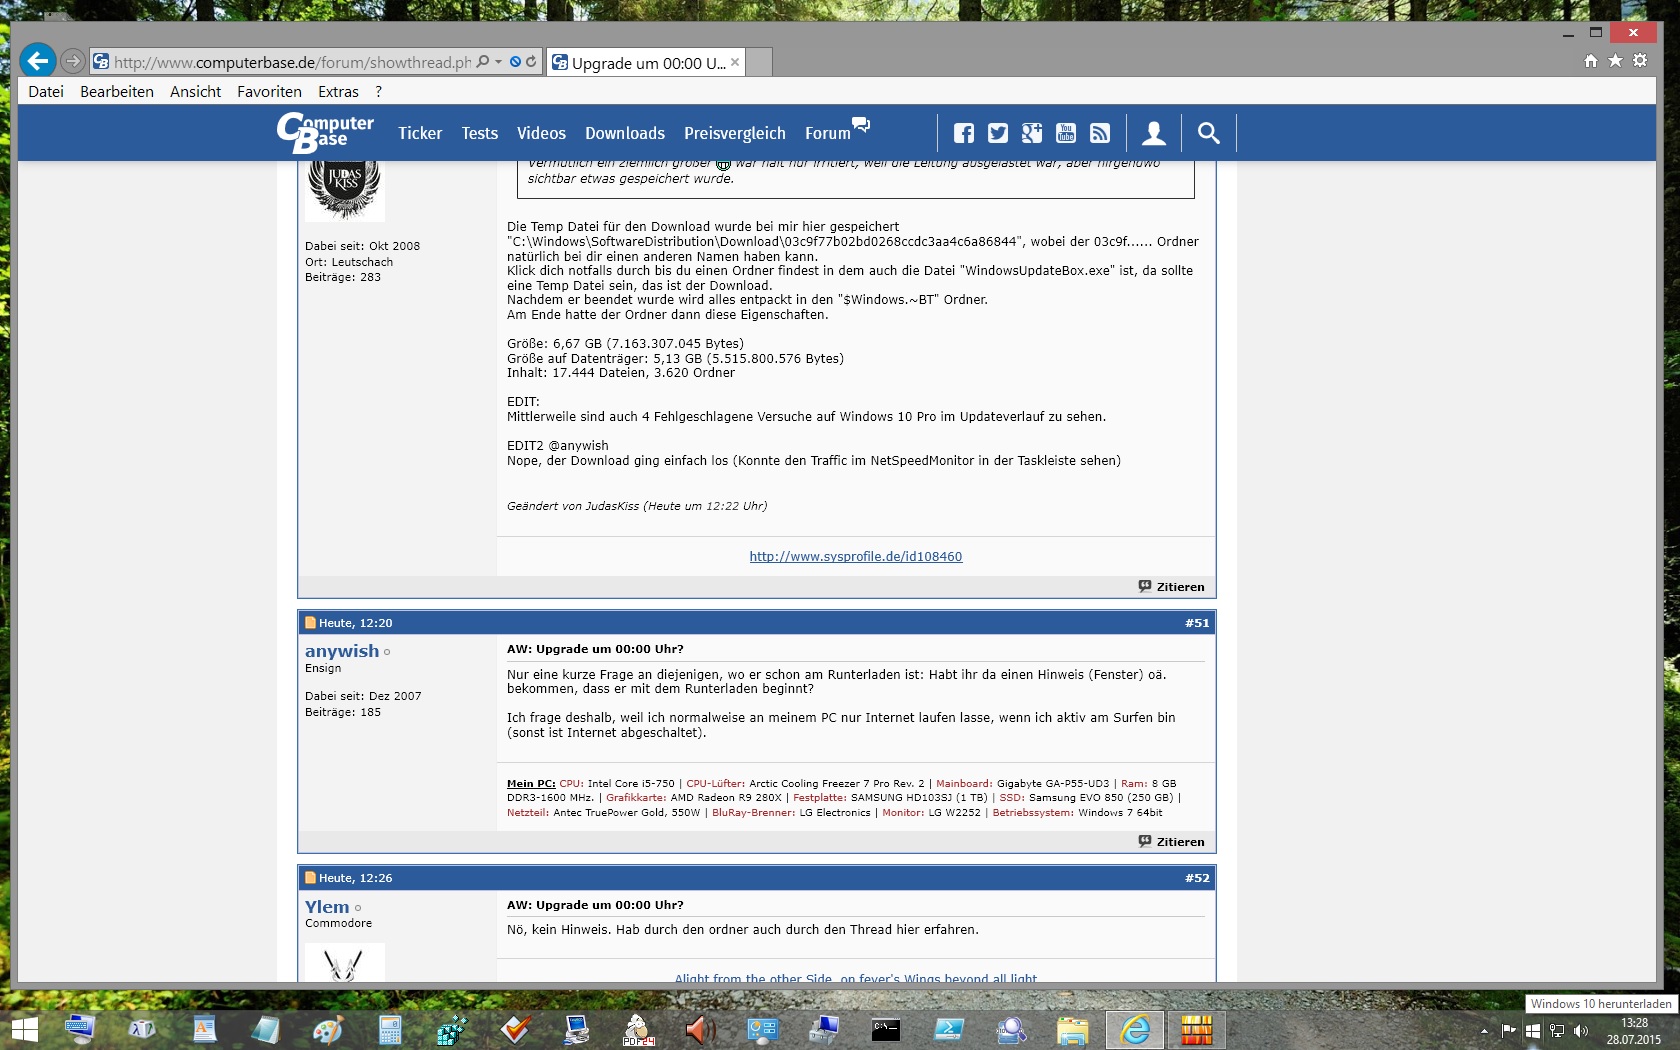Open the Preisvergleich page
The image size is (1680, 1050).
[735, 133]
